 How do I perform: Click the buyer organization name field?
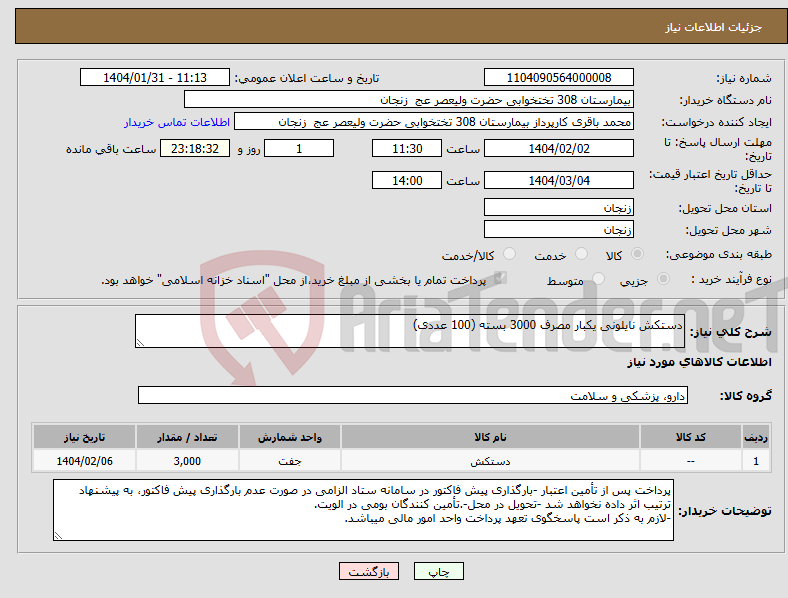(x=409, y=99)
